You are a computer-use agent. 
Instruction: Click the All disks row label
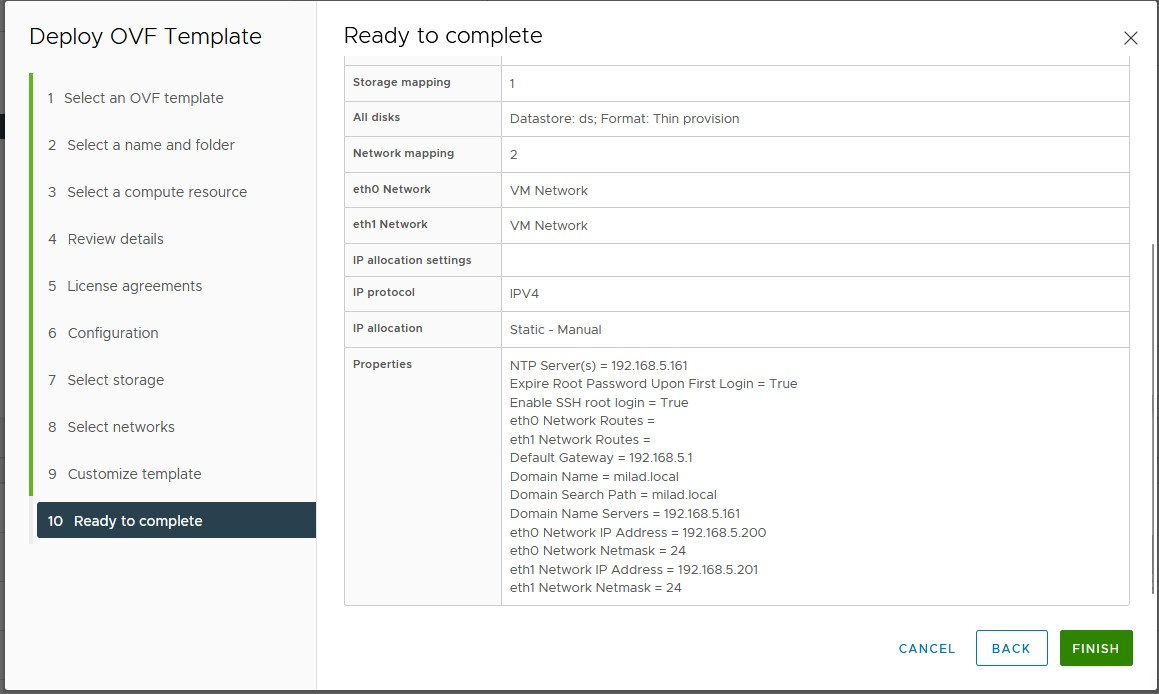(376, 117)
